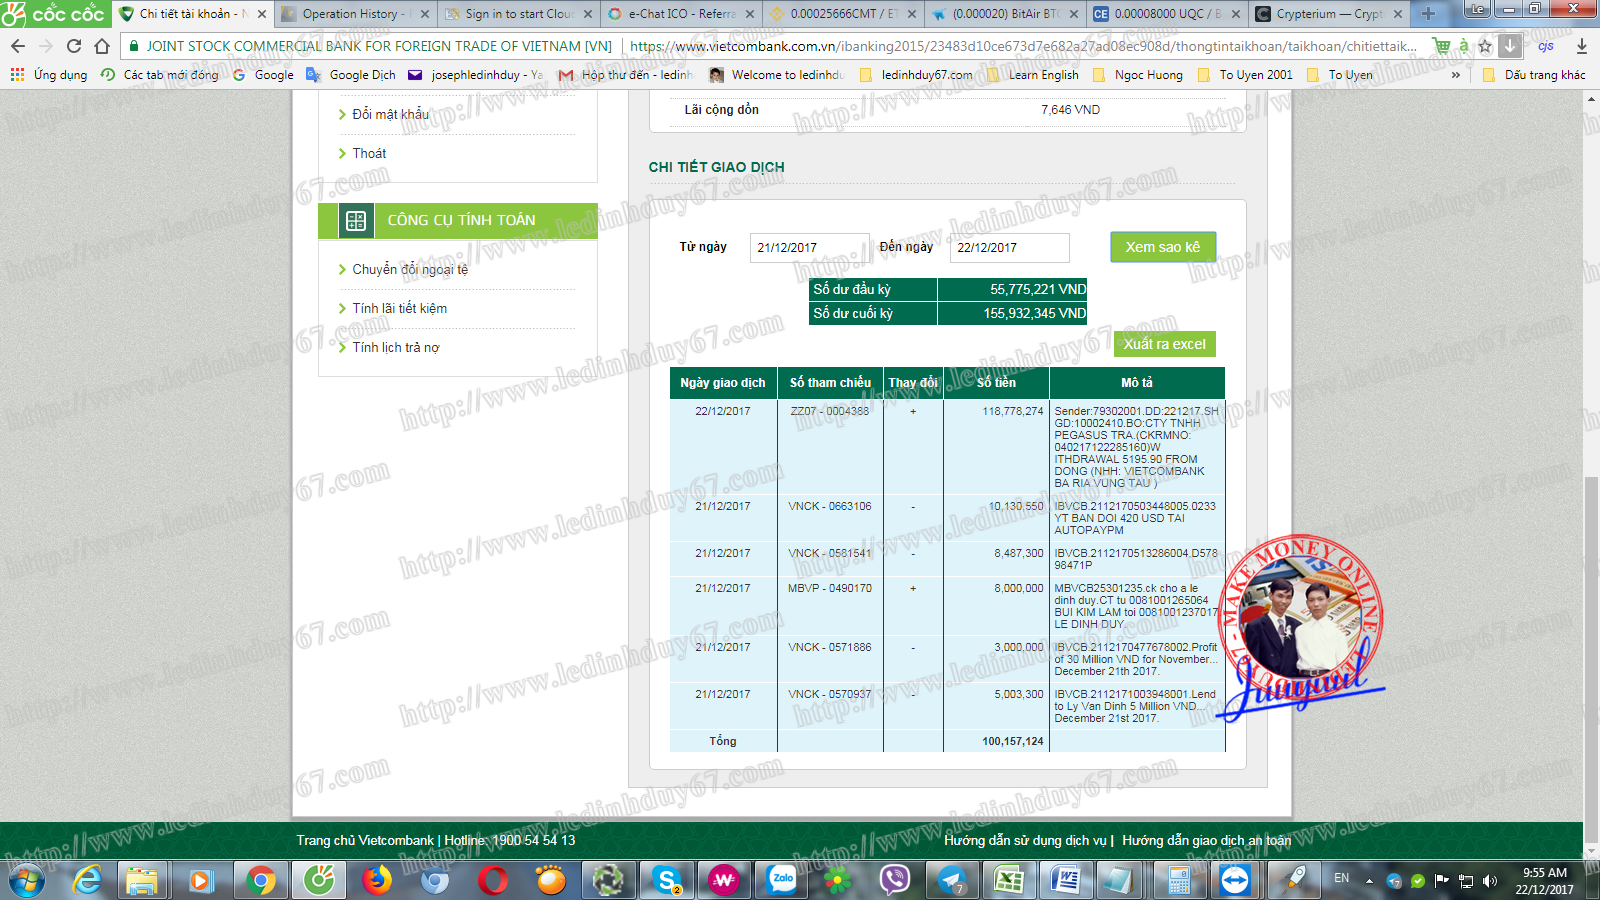This screenshot has height=900, width=1600.
Task: Open Firefox from the taskbar
Action: tap(377, 881)
